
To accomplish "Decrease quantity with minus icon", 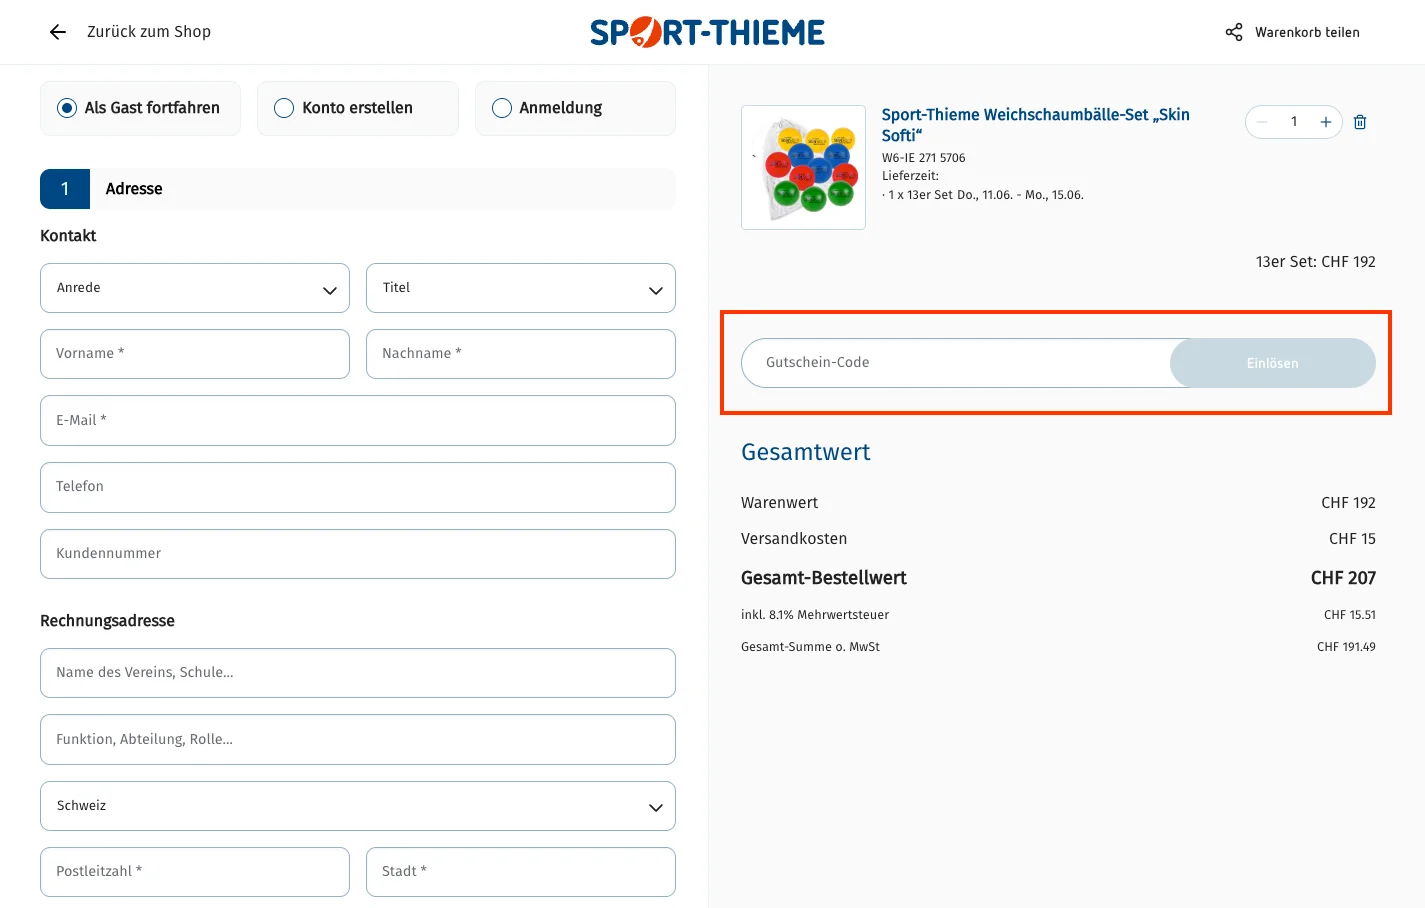I will click(1262, 122).
